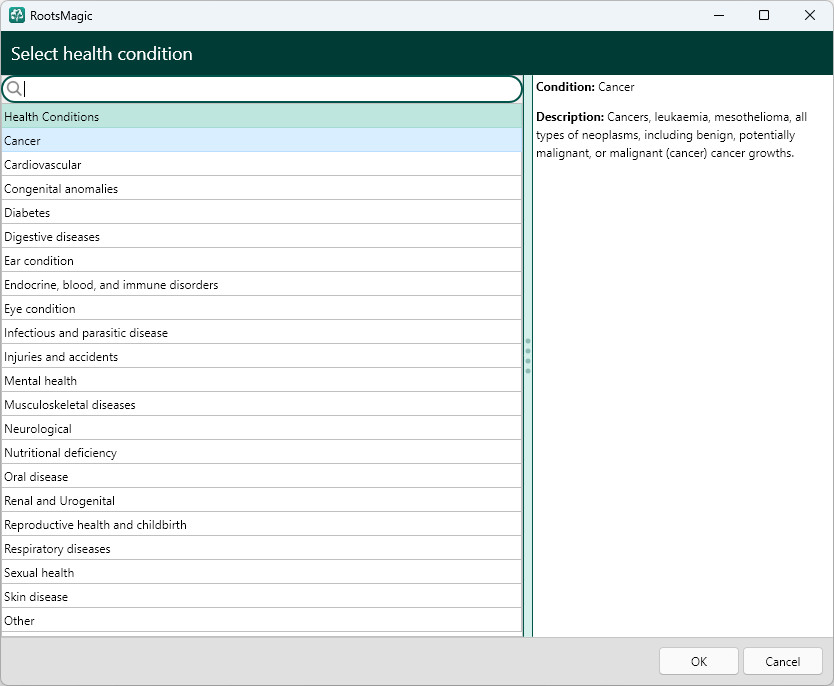This screenshot has width=834, height=686.
Task: Select the Sexual health row
Action: (262, 572)
